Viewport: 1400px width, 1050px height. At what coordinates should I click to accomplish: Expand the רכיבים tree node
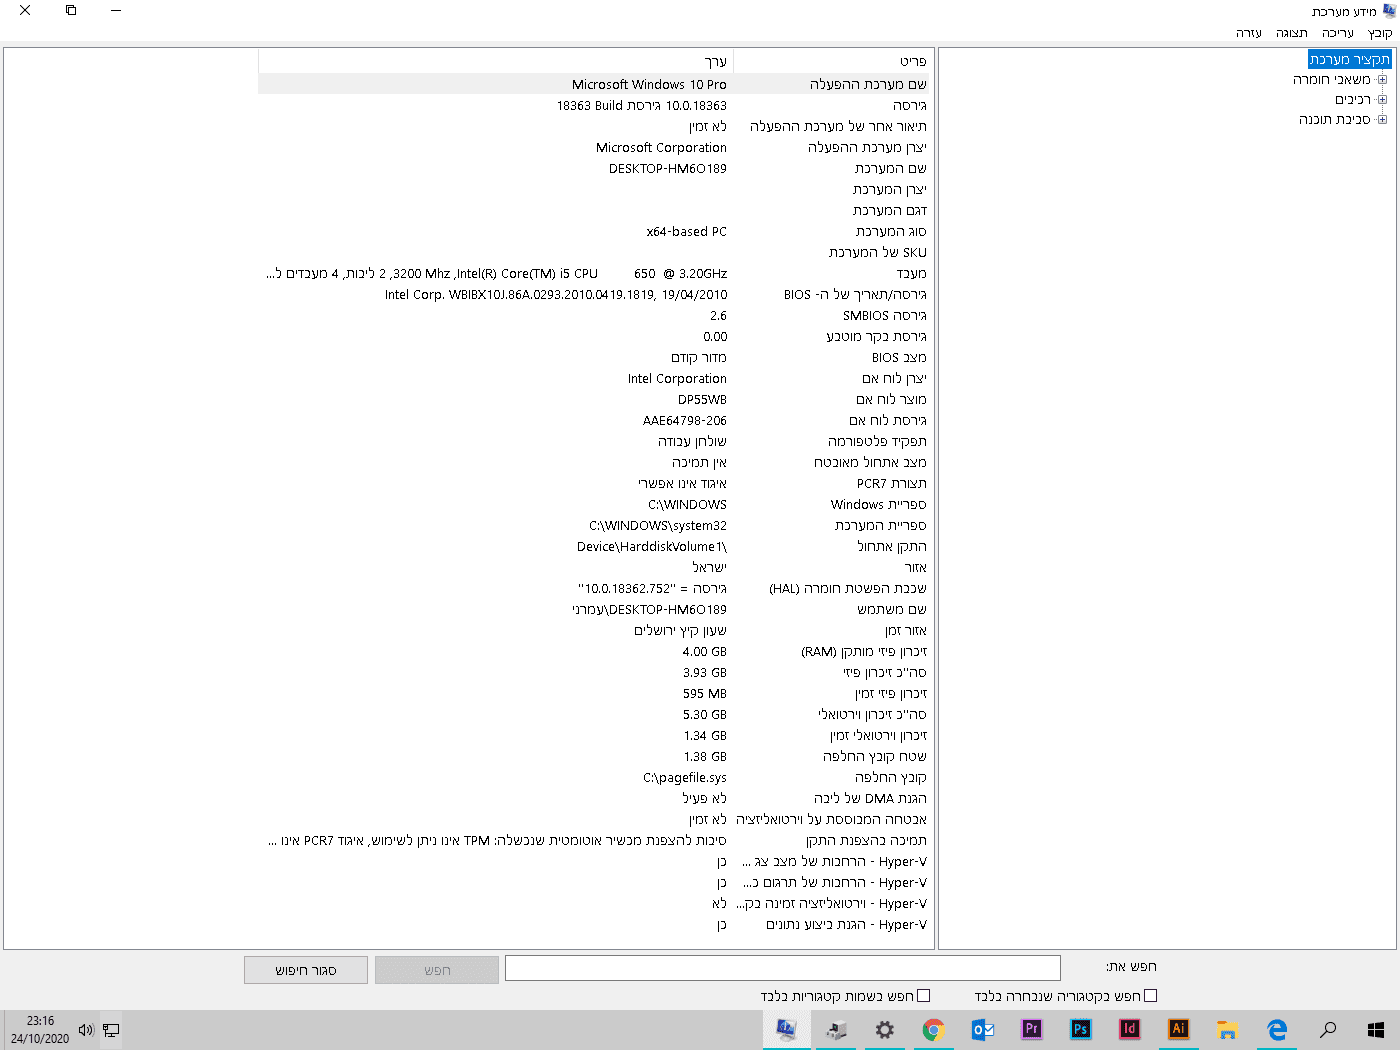pyautogui.click(x=1382, y=99)
